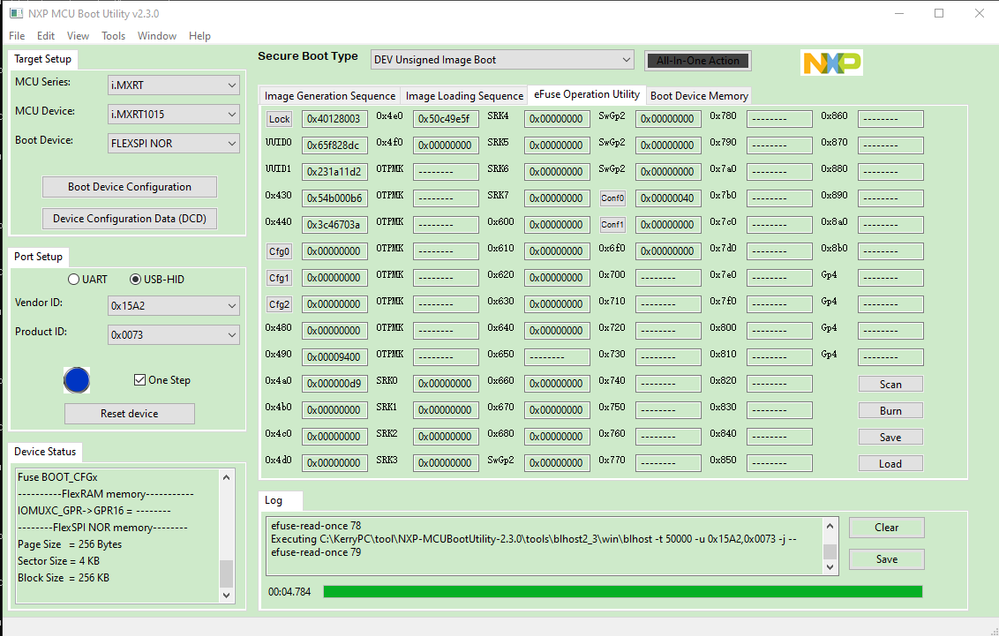Click the Conf0 fuse button
Image resolution: width=999 pixels, height=636 pixels.
tap(612, 198)
